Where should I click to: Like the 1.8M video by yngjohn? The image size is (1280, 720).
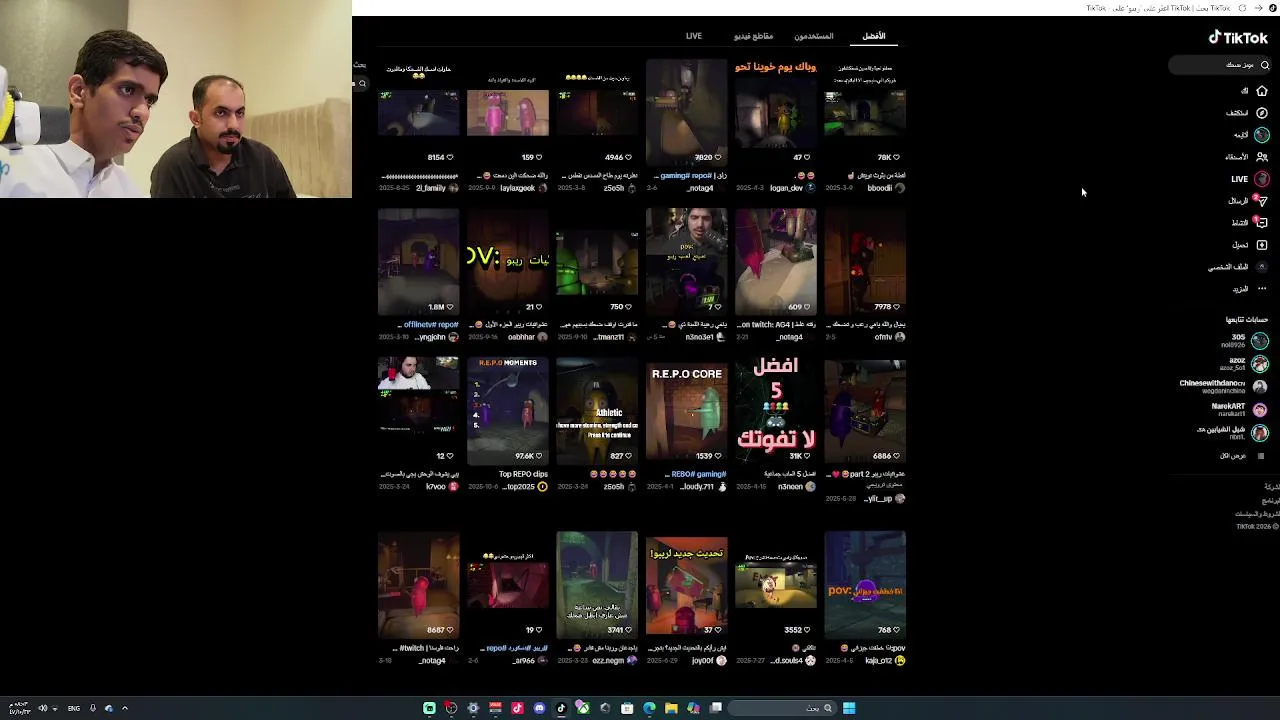(450, 307)
